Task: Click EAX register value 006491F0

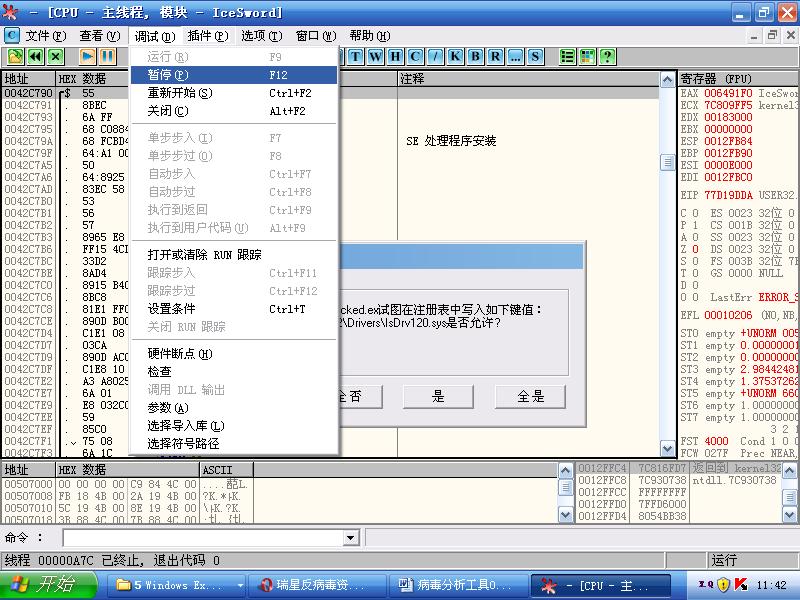Action: point(728,93)
